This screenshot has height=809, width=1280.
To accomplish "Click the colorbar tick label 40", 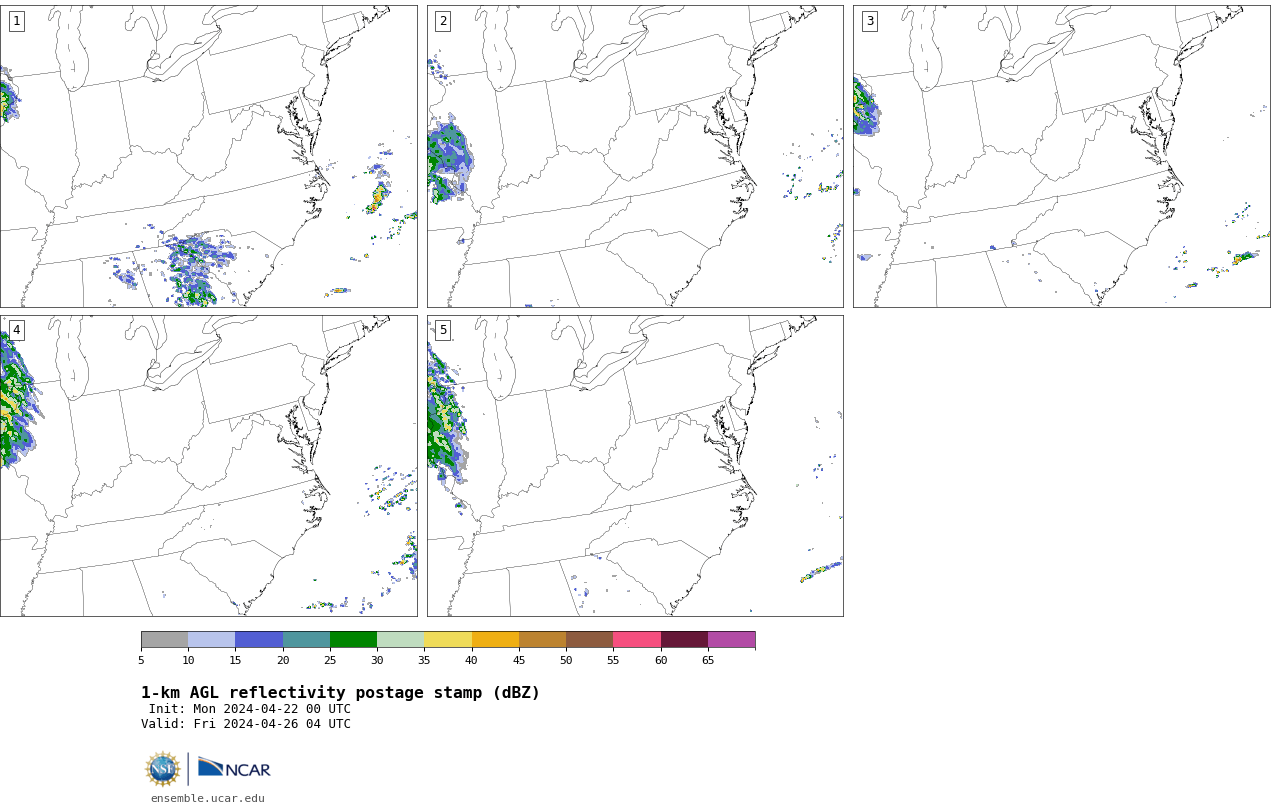I will tap(472, 661).
